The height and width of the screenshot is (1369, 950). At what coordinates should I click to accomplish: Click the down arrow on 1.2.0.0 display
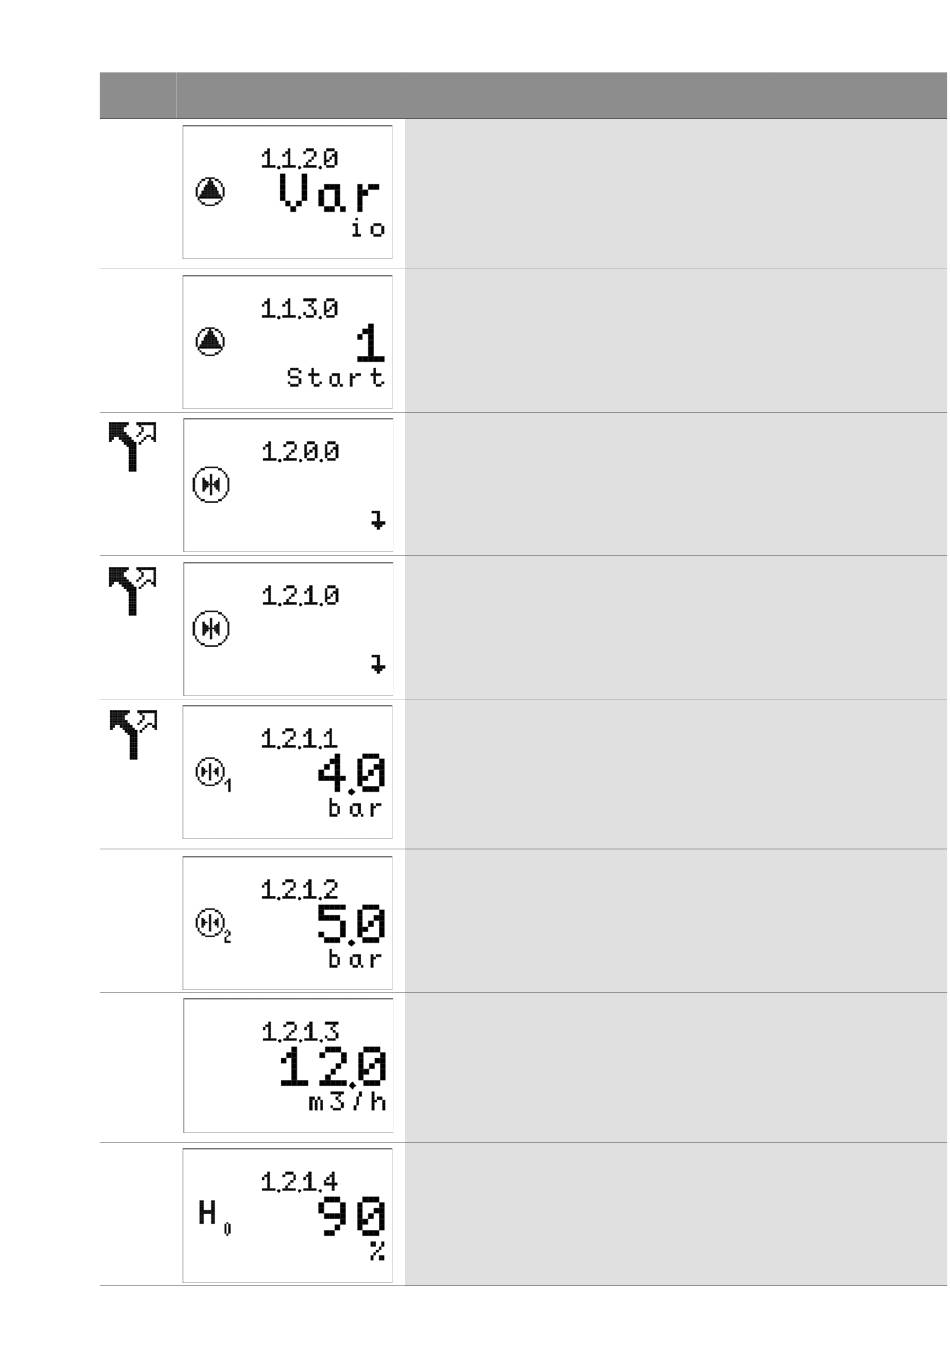pyautogui.click(x=378, y=520)
